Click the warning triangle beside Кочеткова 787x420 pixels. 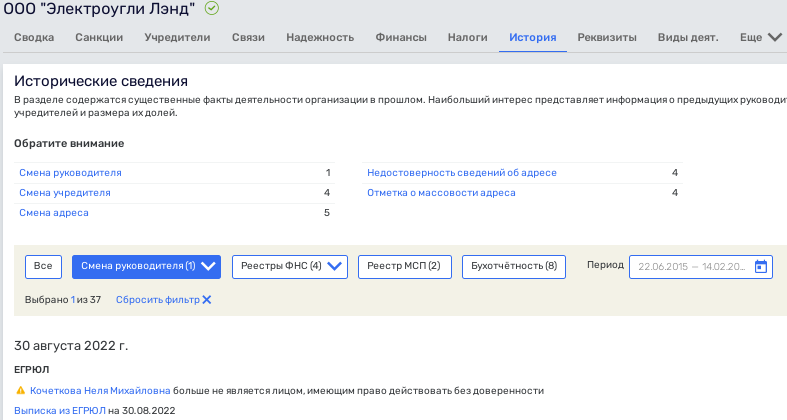tap(21, 390)
